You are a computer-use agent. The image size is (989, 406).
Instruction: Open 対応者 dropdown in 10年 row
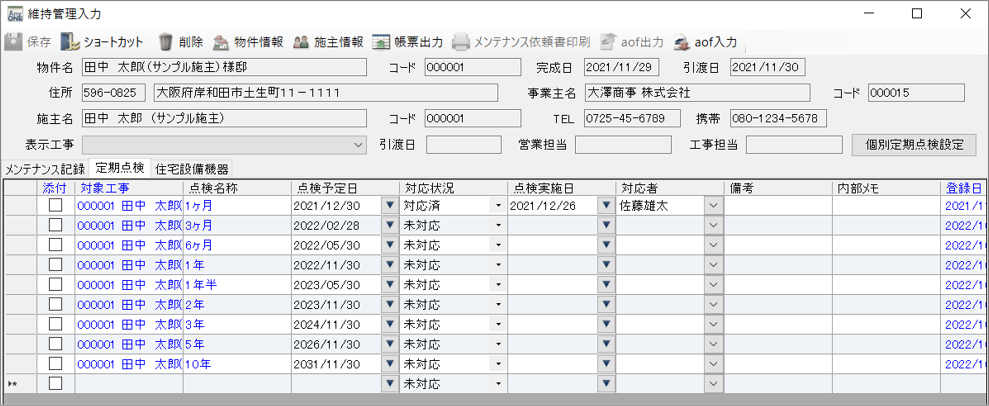[x=713, y=364]
